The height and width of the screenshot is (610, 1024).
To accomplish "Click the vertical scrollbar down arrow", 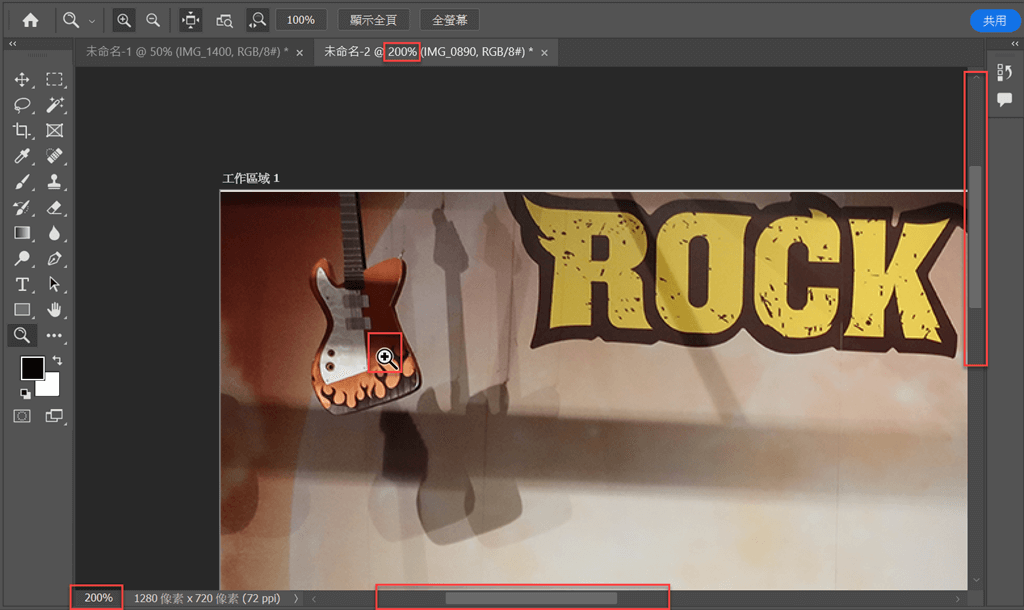I will pos(976,580).
